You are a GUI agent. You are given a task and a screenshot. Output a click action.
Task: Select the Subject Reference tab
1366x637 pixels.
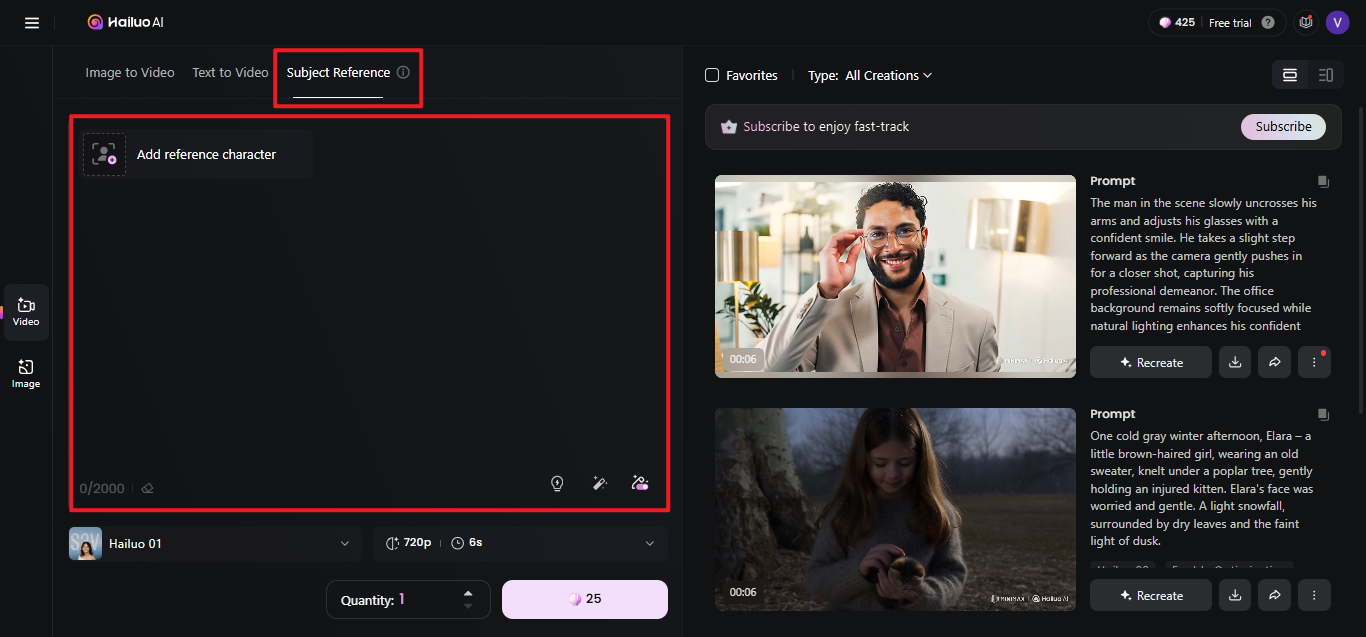(338, 72)
